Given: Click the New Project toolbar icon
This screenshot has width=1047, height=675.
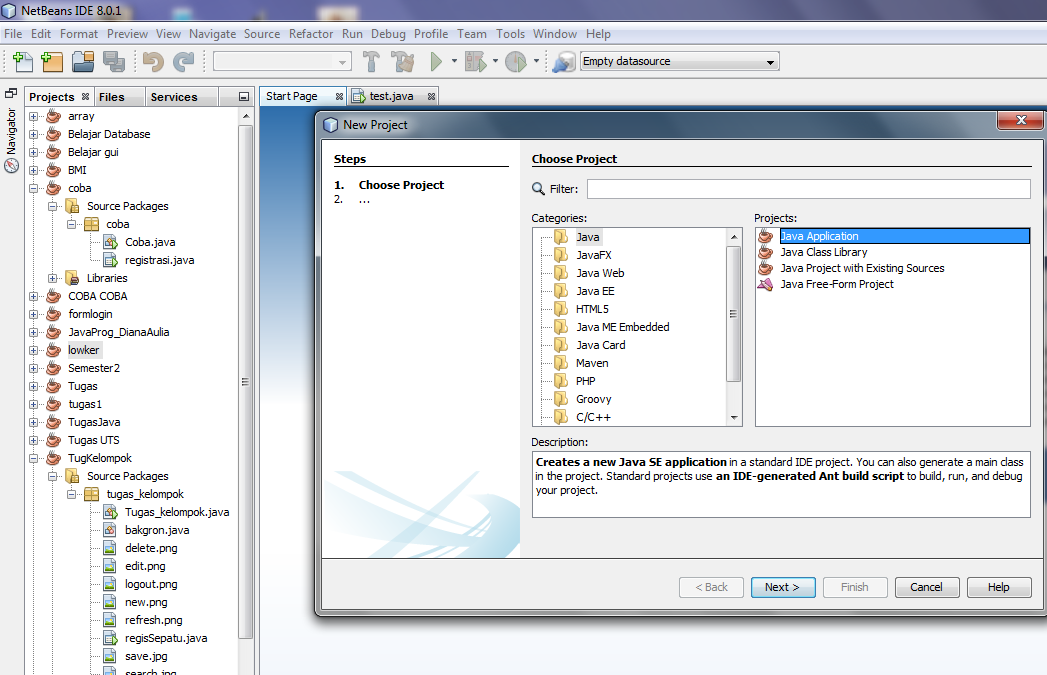Looking at the screenshot, I should click(52, 61).
